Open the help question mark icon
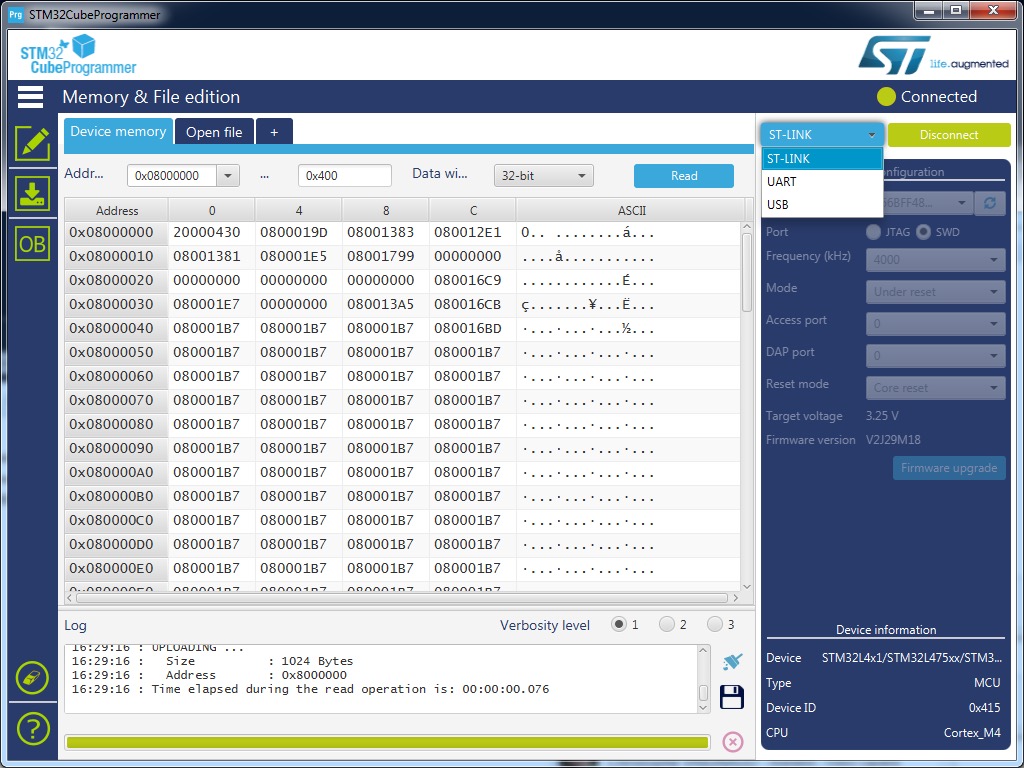The width and height of the screenshot is (1024, 768). click(32, 728)
